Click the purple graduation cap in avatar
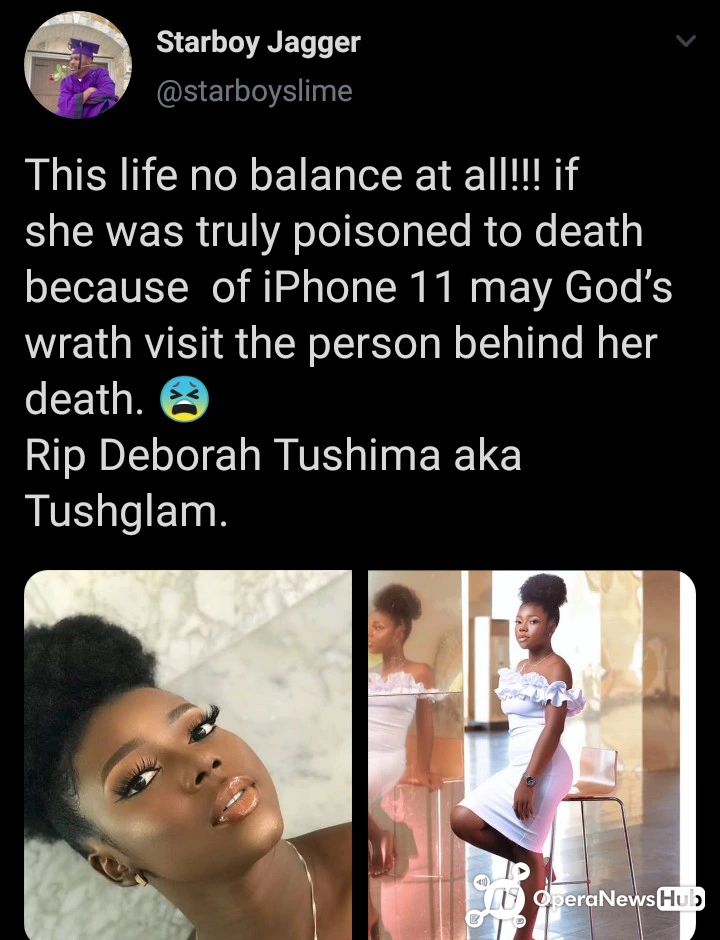Viewport: 720px width, 940px height. point(84,47)
